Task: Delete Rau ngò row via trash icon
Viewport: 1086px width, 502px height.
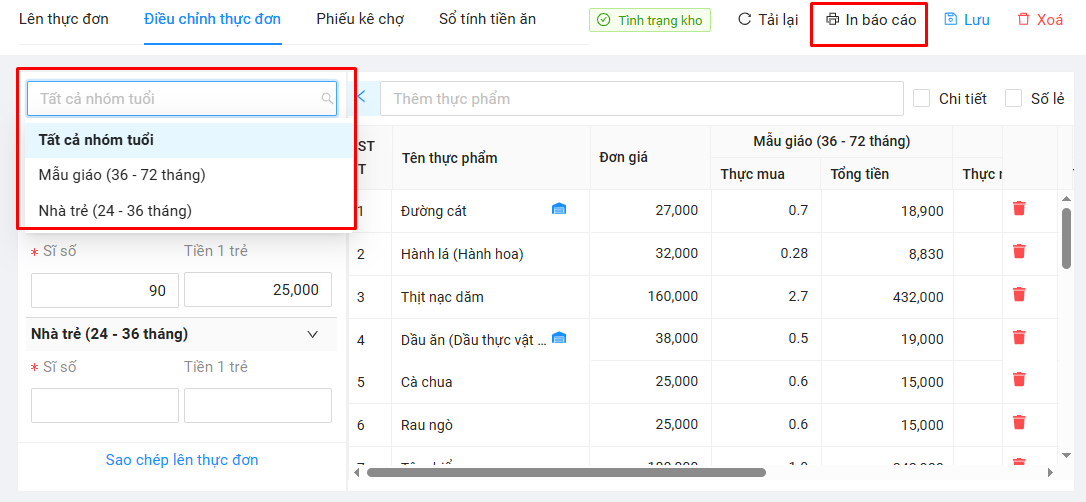Action: [1019, 422]
